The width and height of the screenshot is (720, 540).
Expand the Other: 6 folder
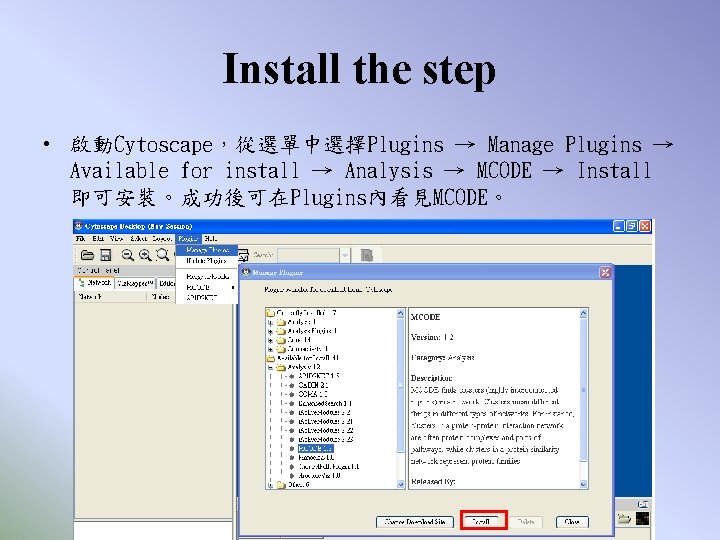point(270,485)
